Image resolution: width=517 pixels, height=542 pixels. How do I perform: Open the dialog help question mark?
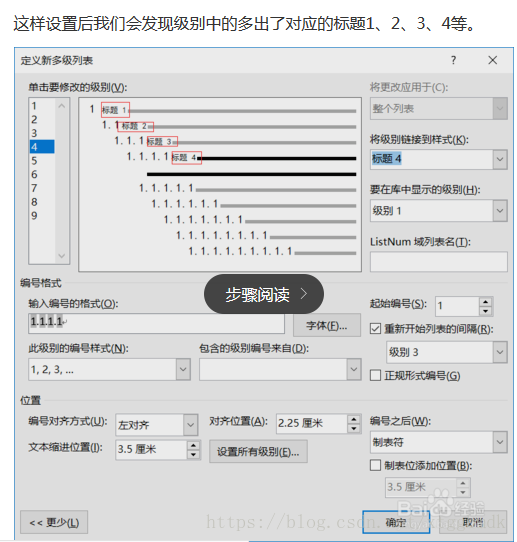453,60
